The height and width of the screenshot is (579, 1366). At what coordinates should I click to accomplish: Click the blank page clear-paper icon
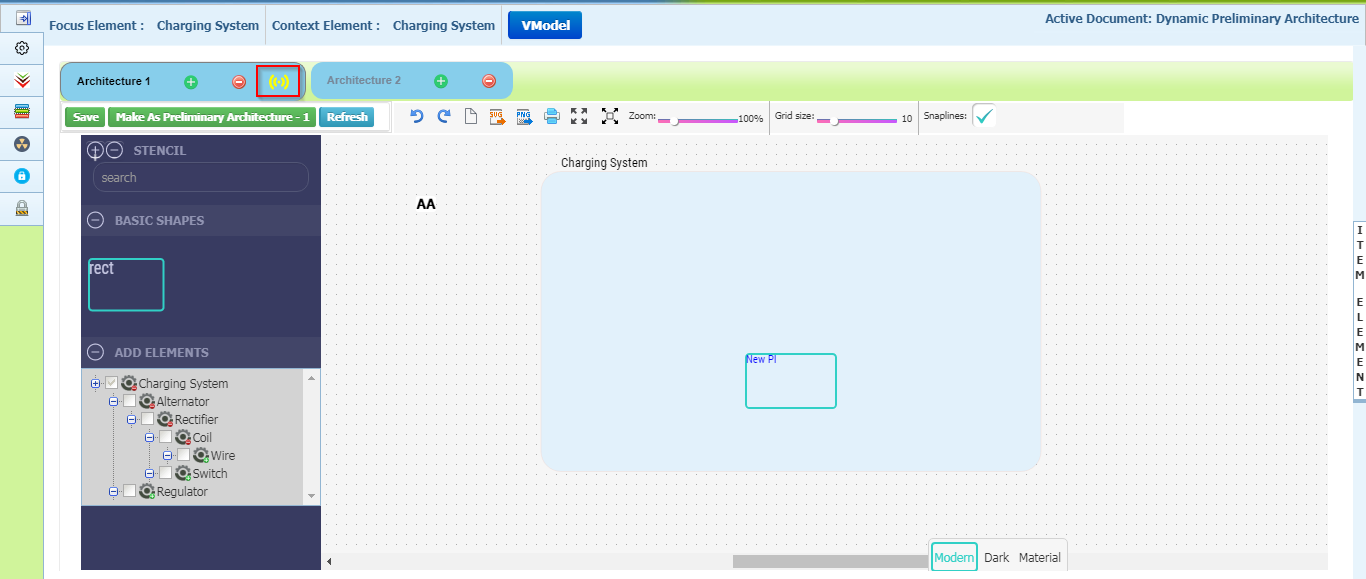coord(471,117)
